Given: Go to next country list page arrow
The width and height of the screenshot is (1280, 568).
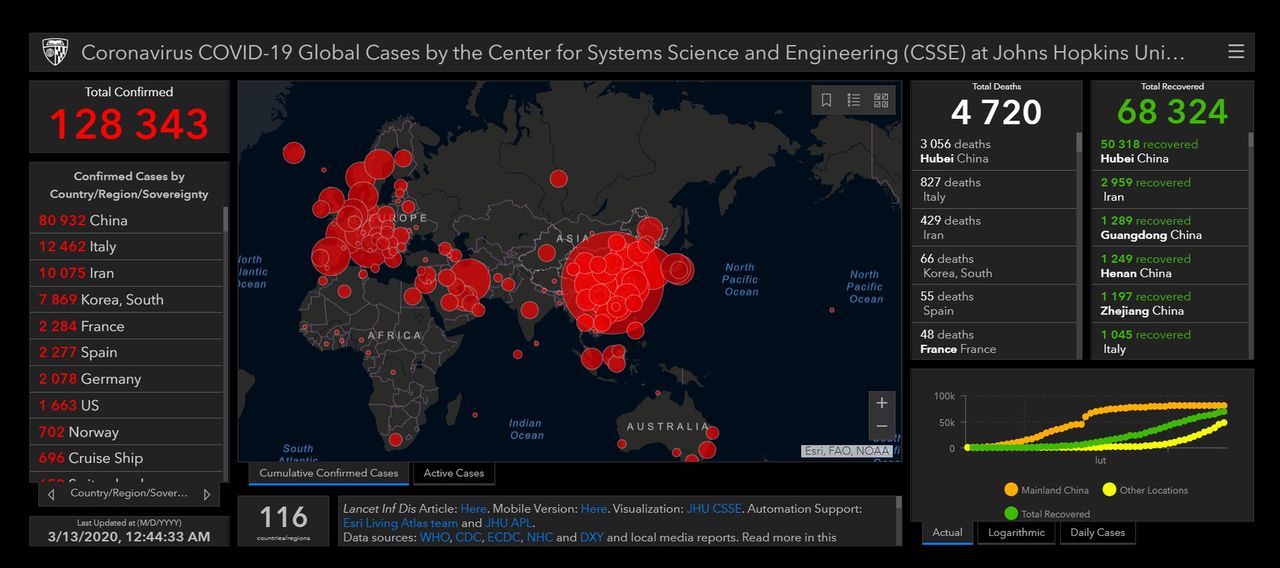Looking at the screenshot, I should tap(207, 494).
